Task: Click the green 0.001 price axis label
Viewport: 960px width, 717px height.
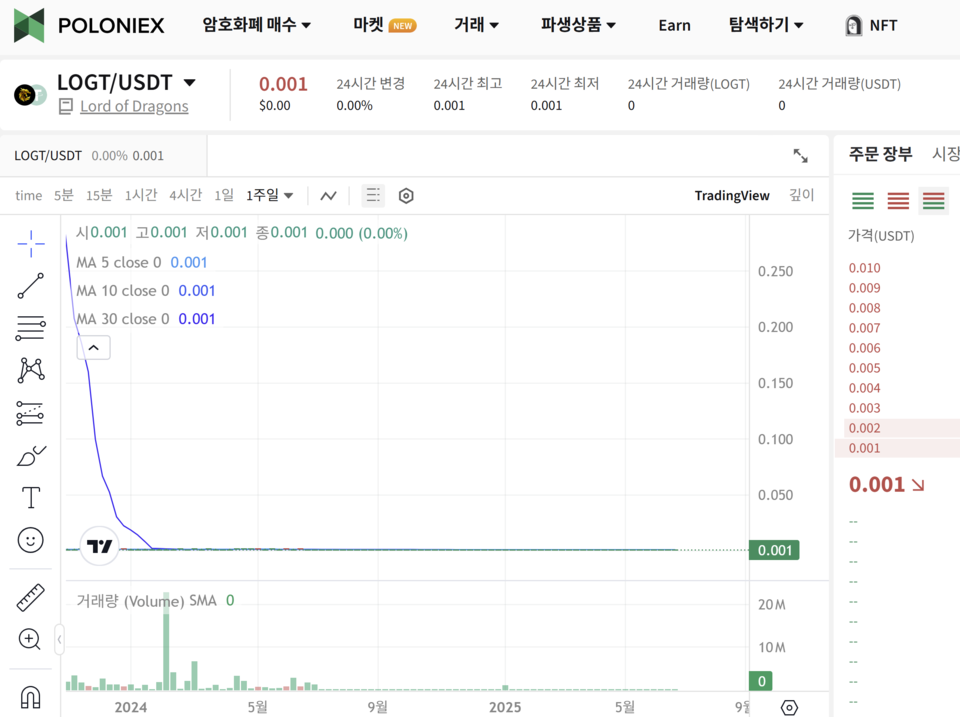Action: tap(774, 550)
